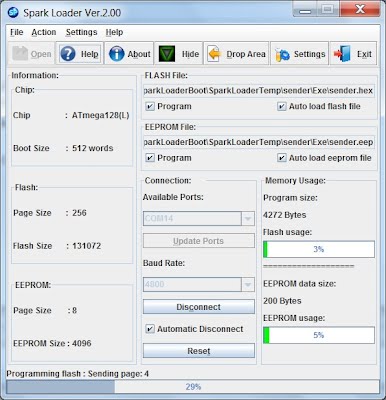Open the Settings menu

click(x=81, y=32)
